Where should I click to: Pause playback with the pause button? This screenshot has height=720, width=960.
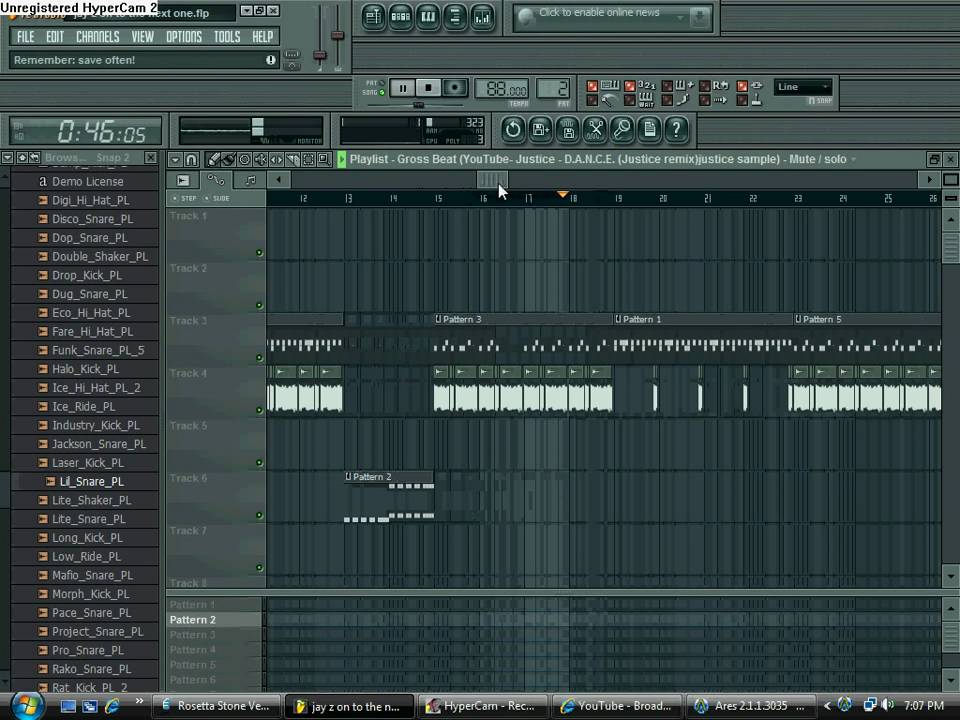[403, 88]
